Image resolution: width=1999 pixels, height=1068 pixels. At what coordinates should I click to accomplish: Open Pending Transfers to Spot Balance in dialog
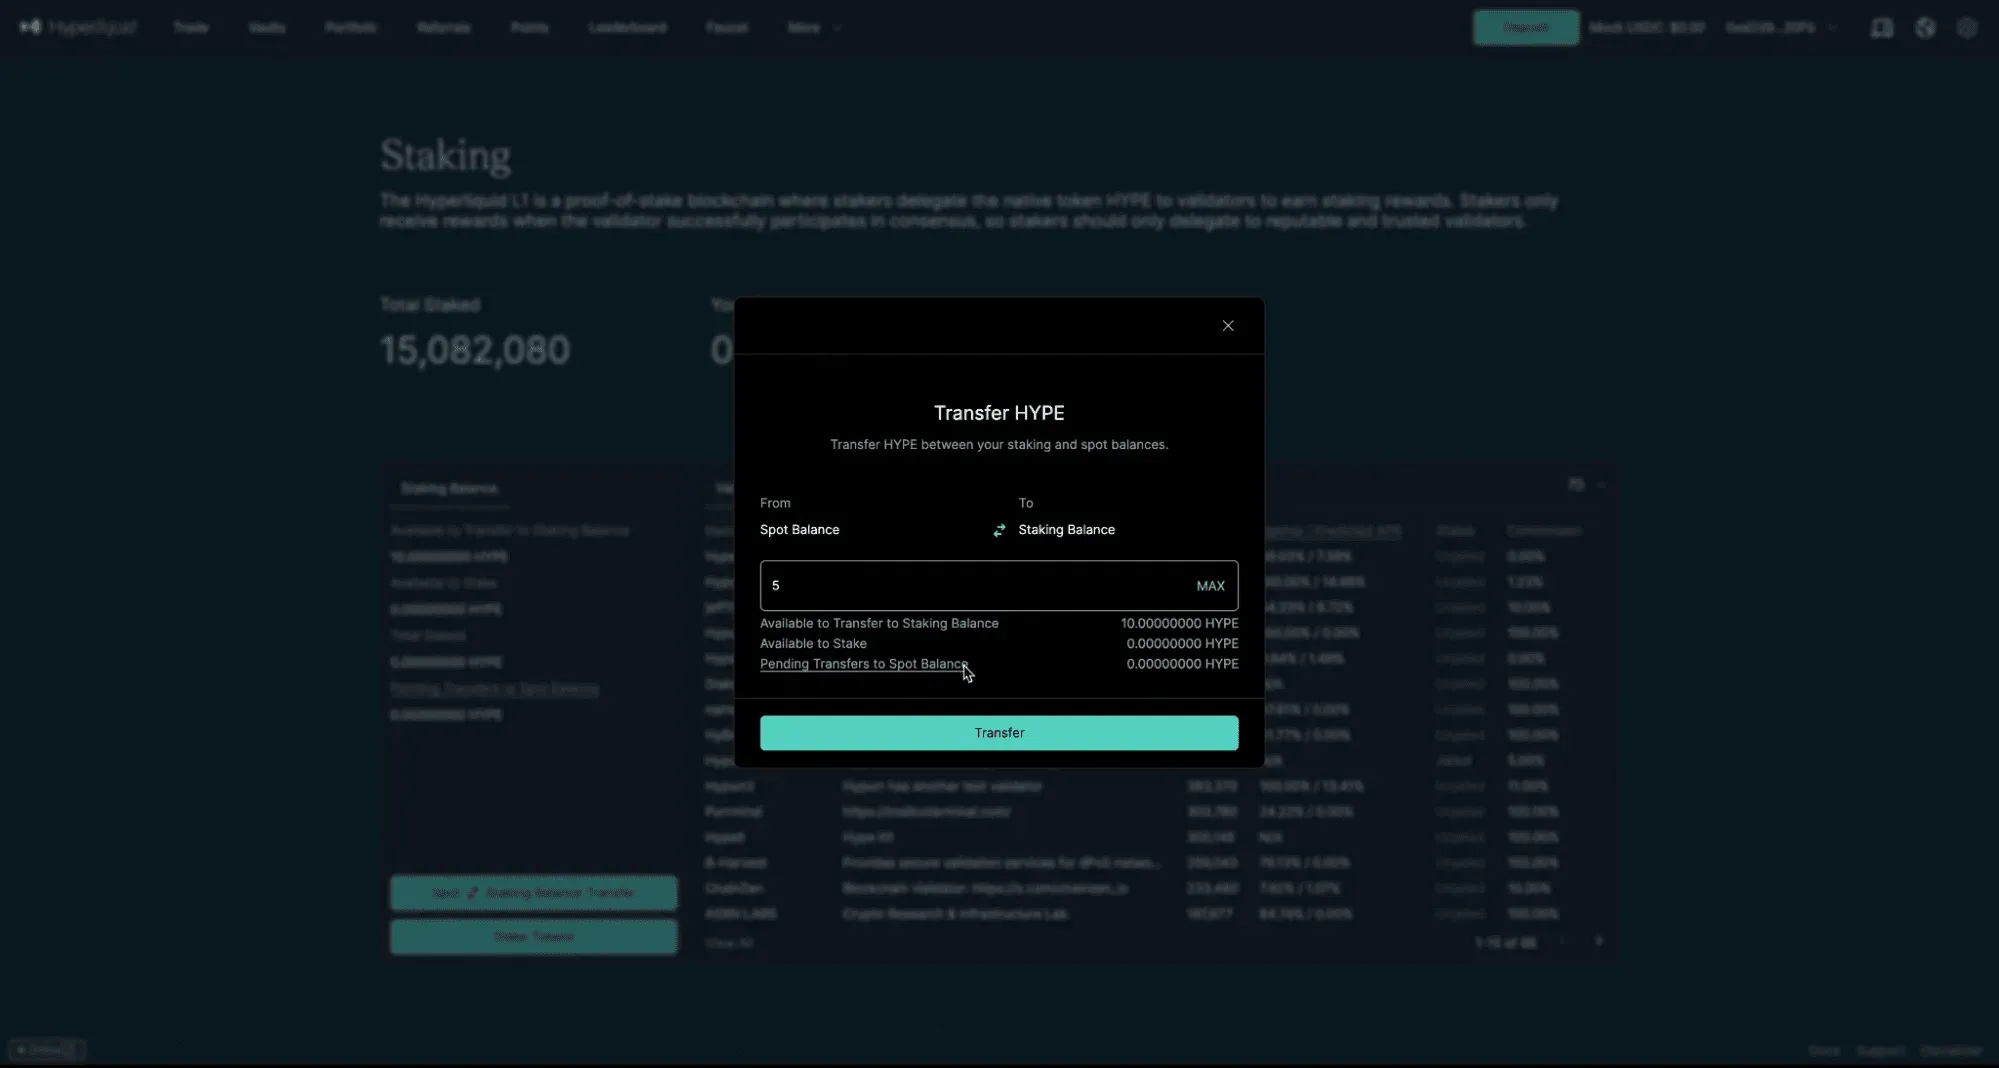tap(864, 664)
